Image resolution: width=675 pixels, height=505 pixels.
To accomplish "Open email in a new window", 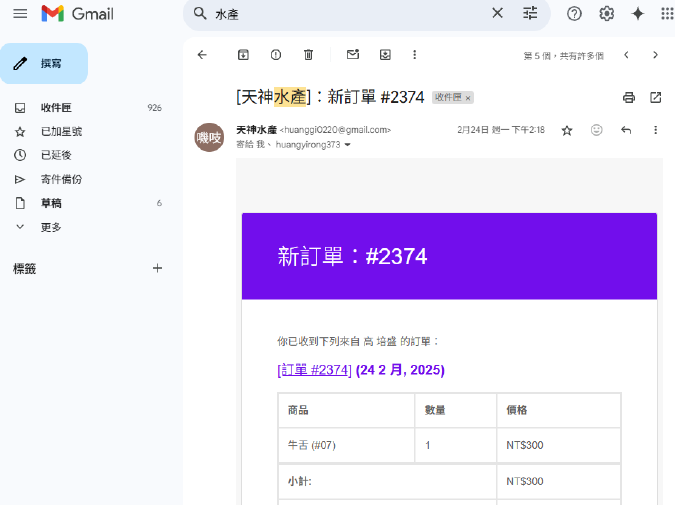I will click(x=656, y=98).
